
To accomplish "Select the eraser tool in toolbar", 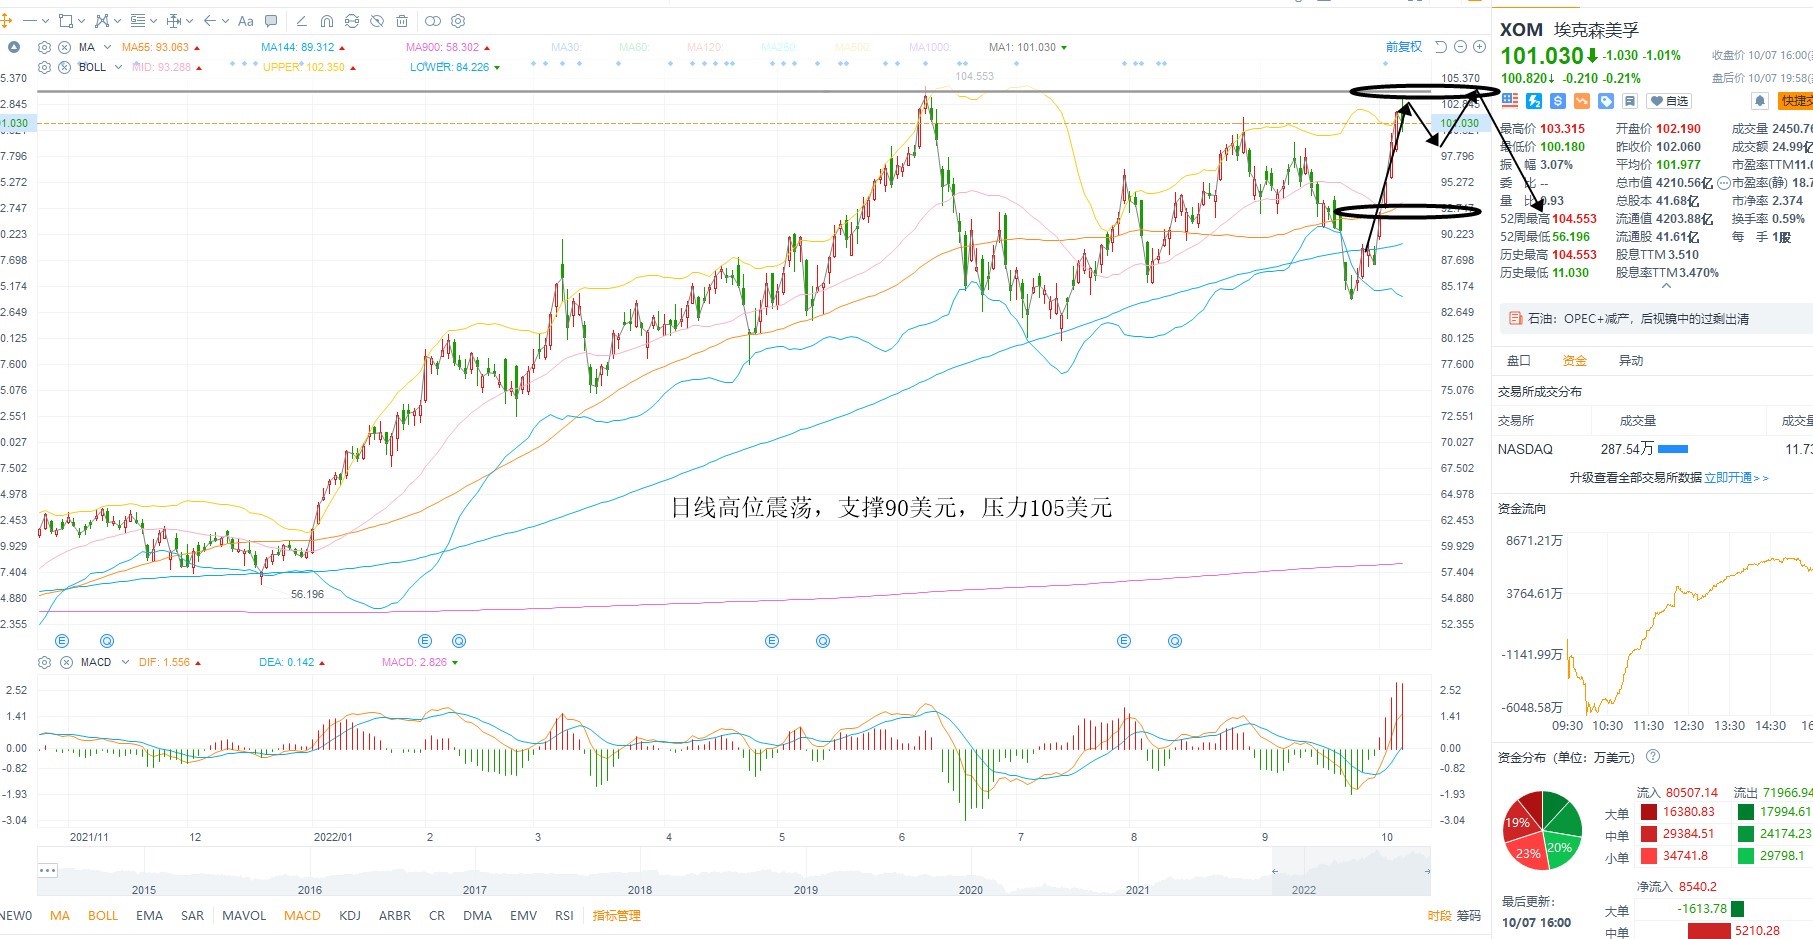I will (x=302, y=21).
